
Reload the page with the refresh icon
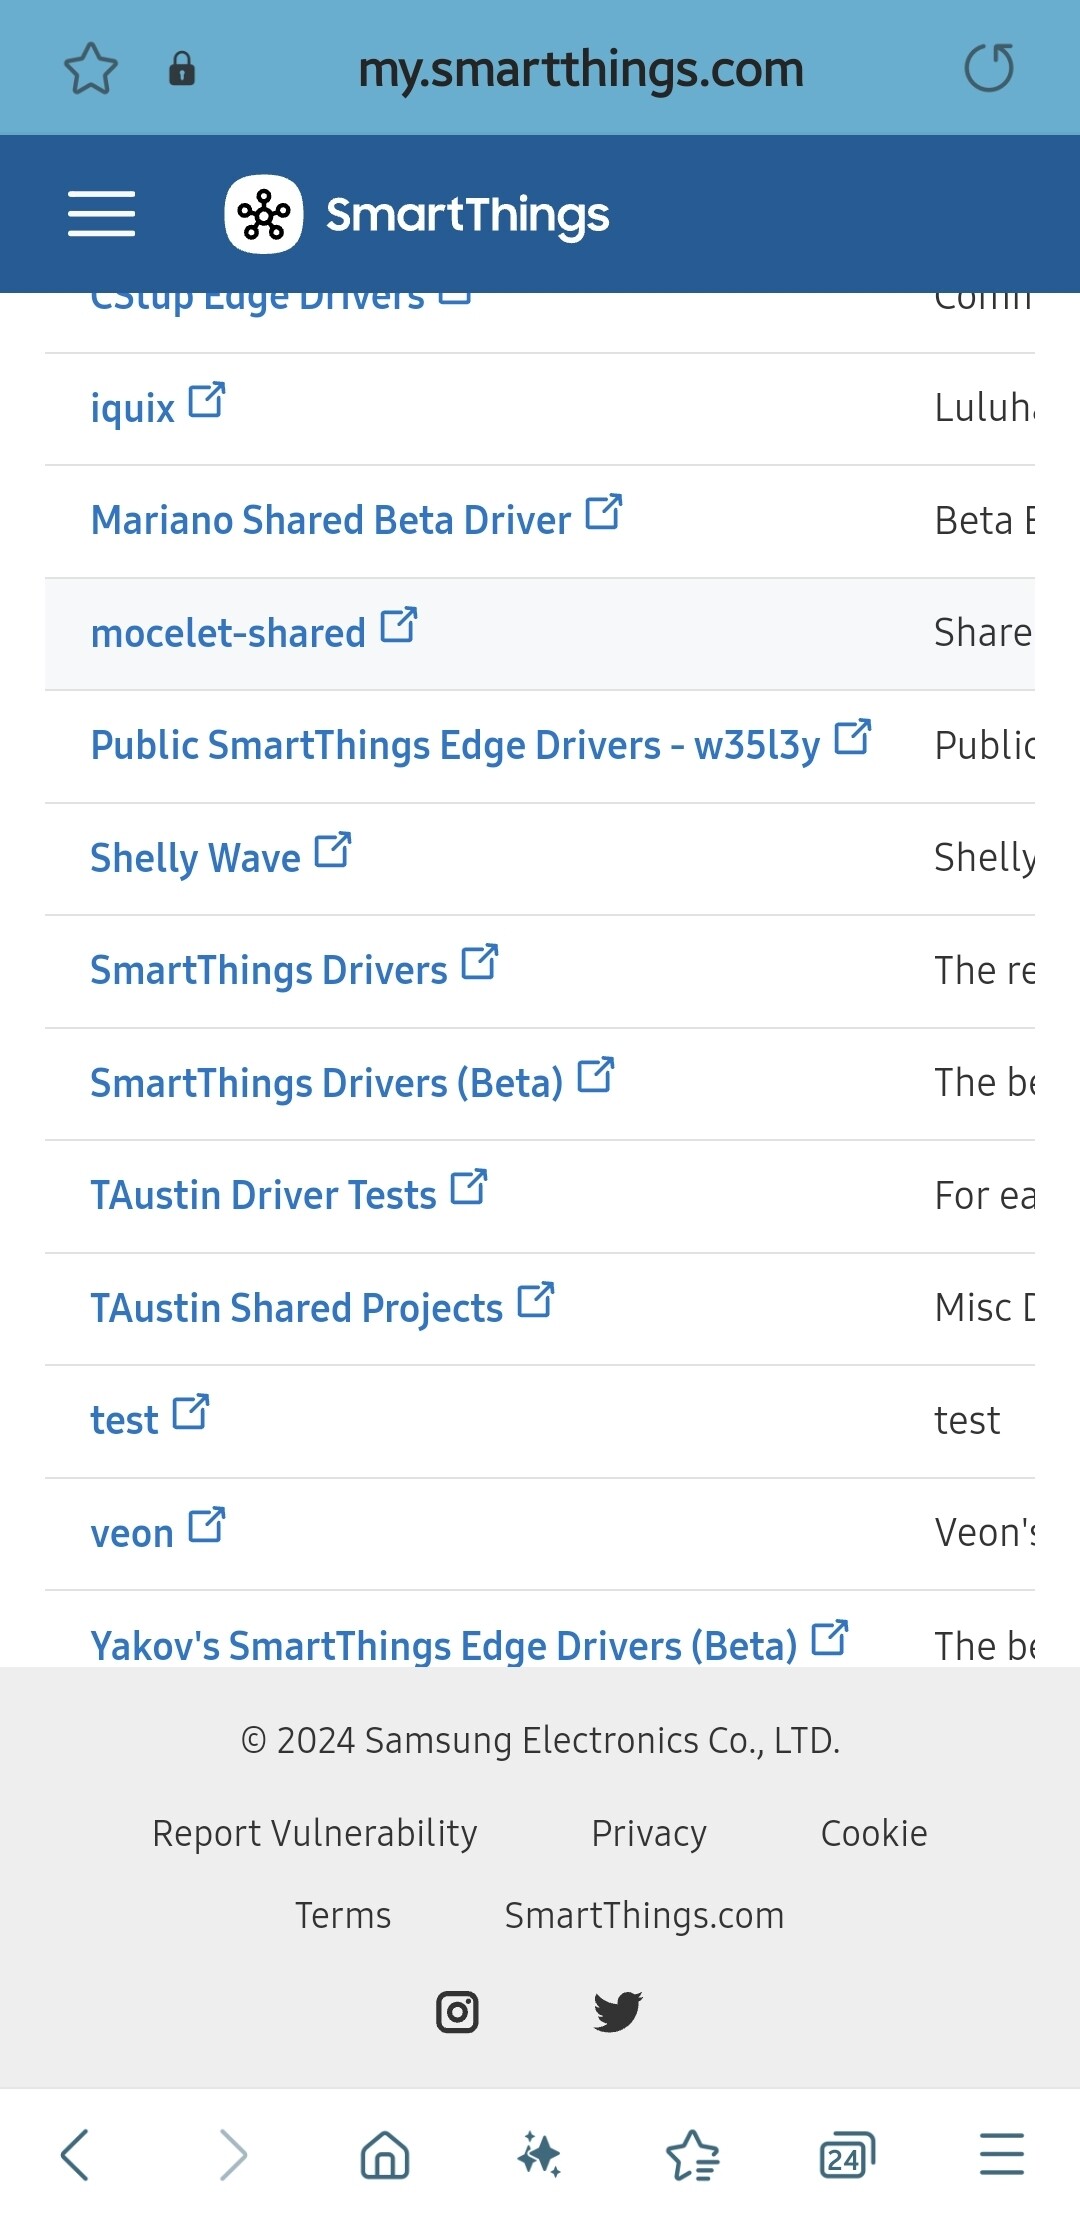[988, 69]
